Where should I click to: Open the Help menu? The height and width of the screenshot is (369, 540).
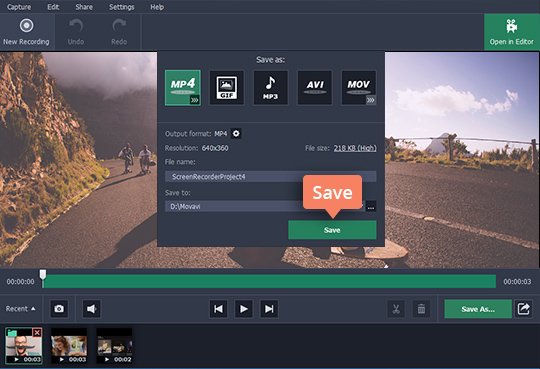[x=157, y=7]
